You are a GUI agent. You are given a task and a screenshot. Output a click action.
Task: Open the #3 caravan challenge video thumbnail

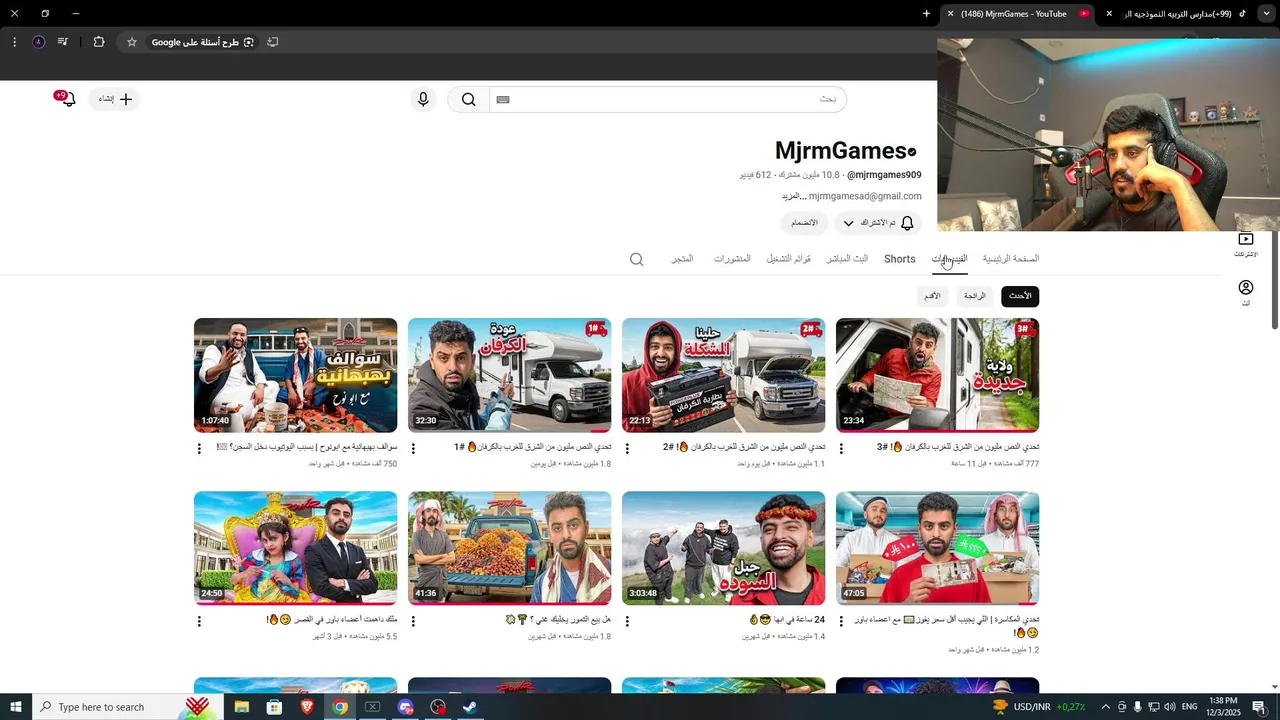pos(937,375)
